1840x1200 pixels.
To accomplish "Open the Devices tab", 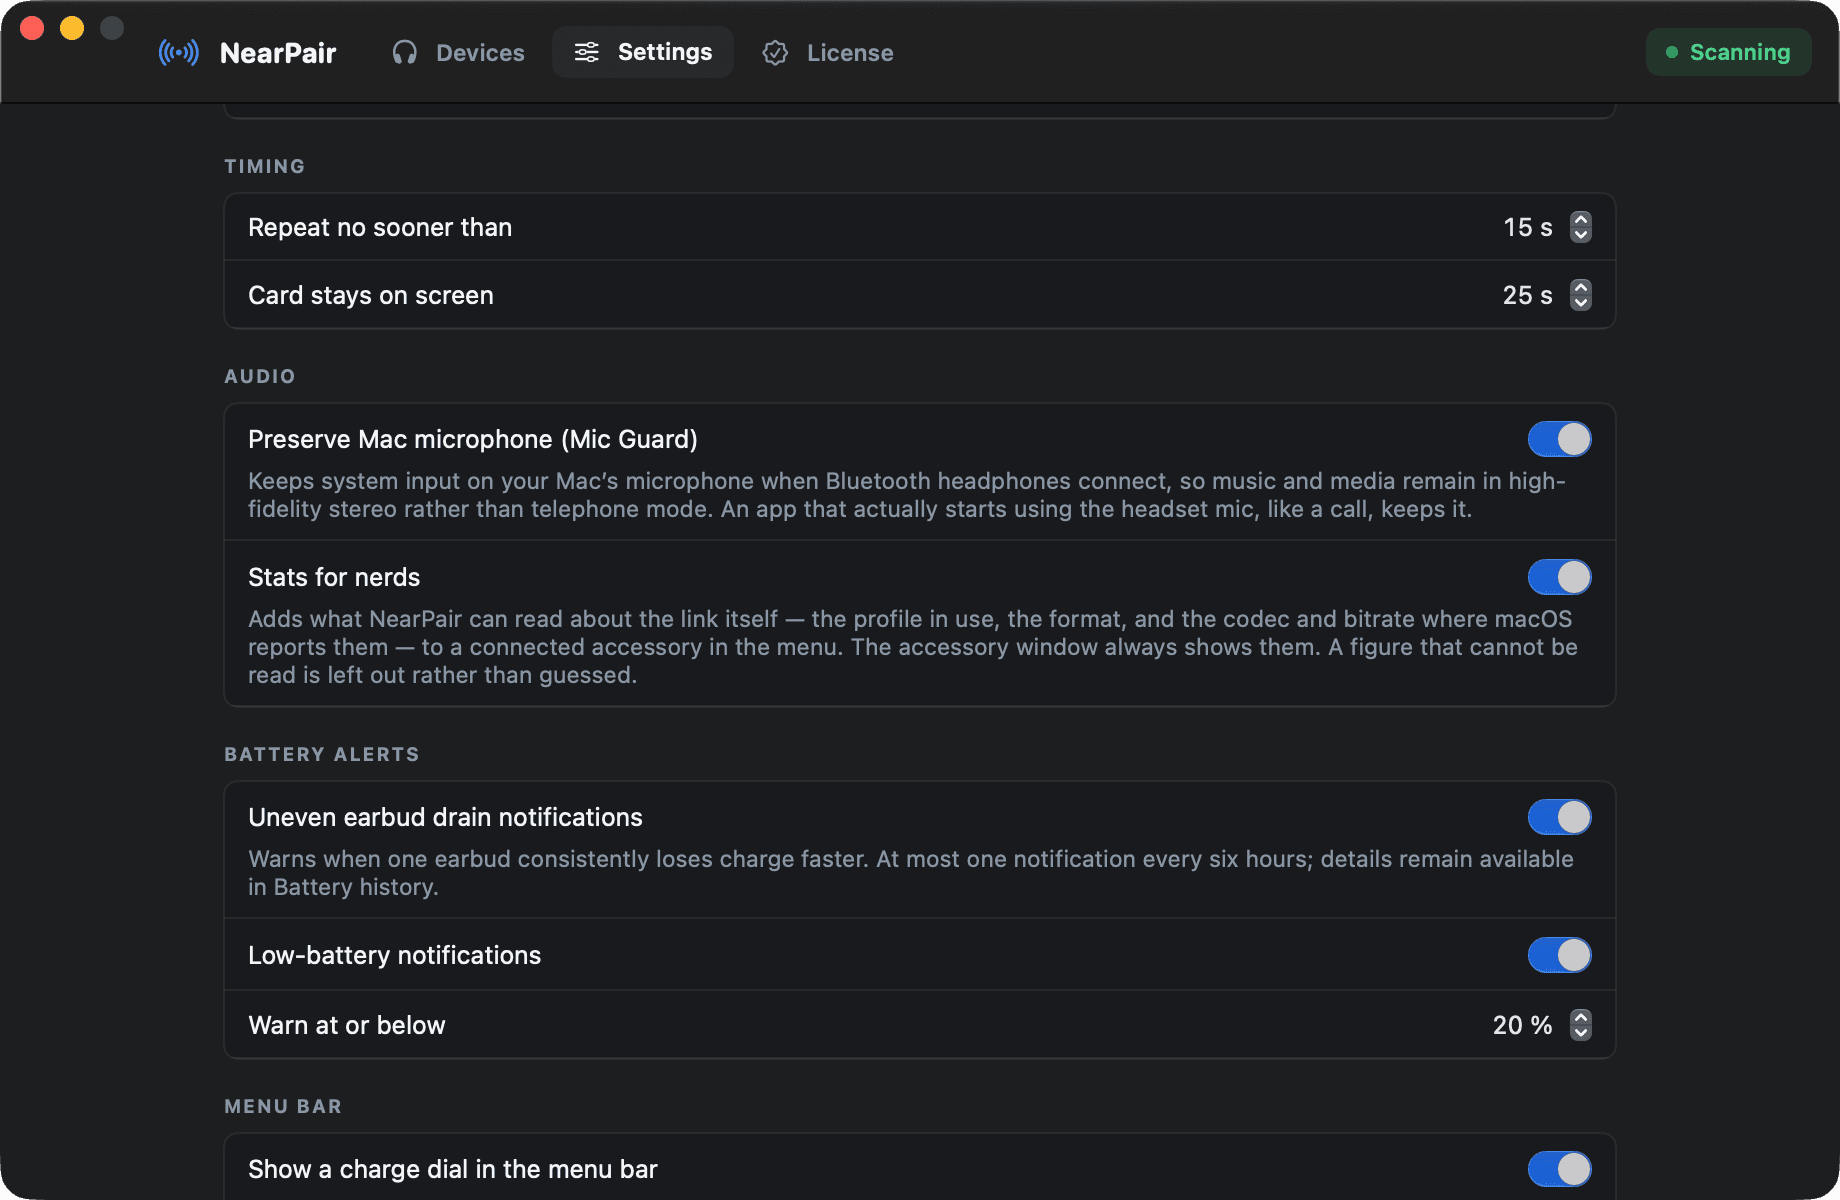I will click(459, 52).
